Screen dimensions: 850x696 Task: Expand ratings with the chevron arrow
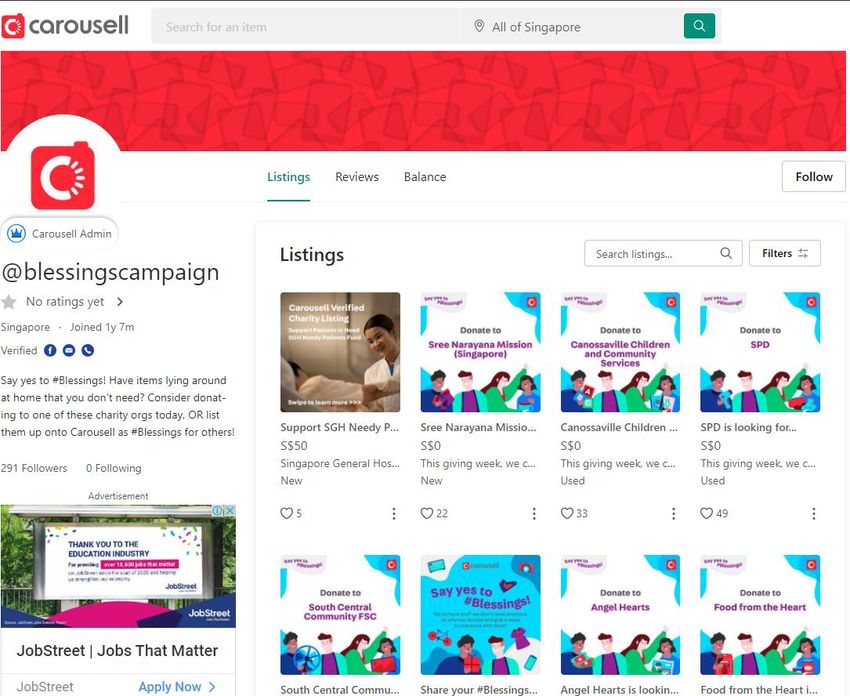(120, 301)
